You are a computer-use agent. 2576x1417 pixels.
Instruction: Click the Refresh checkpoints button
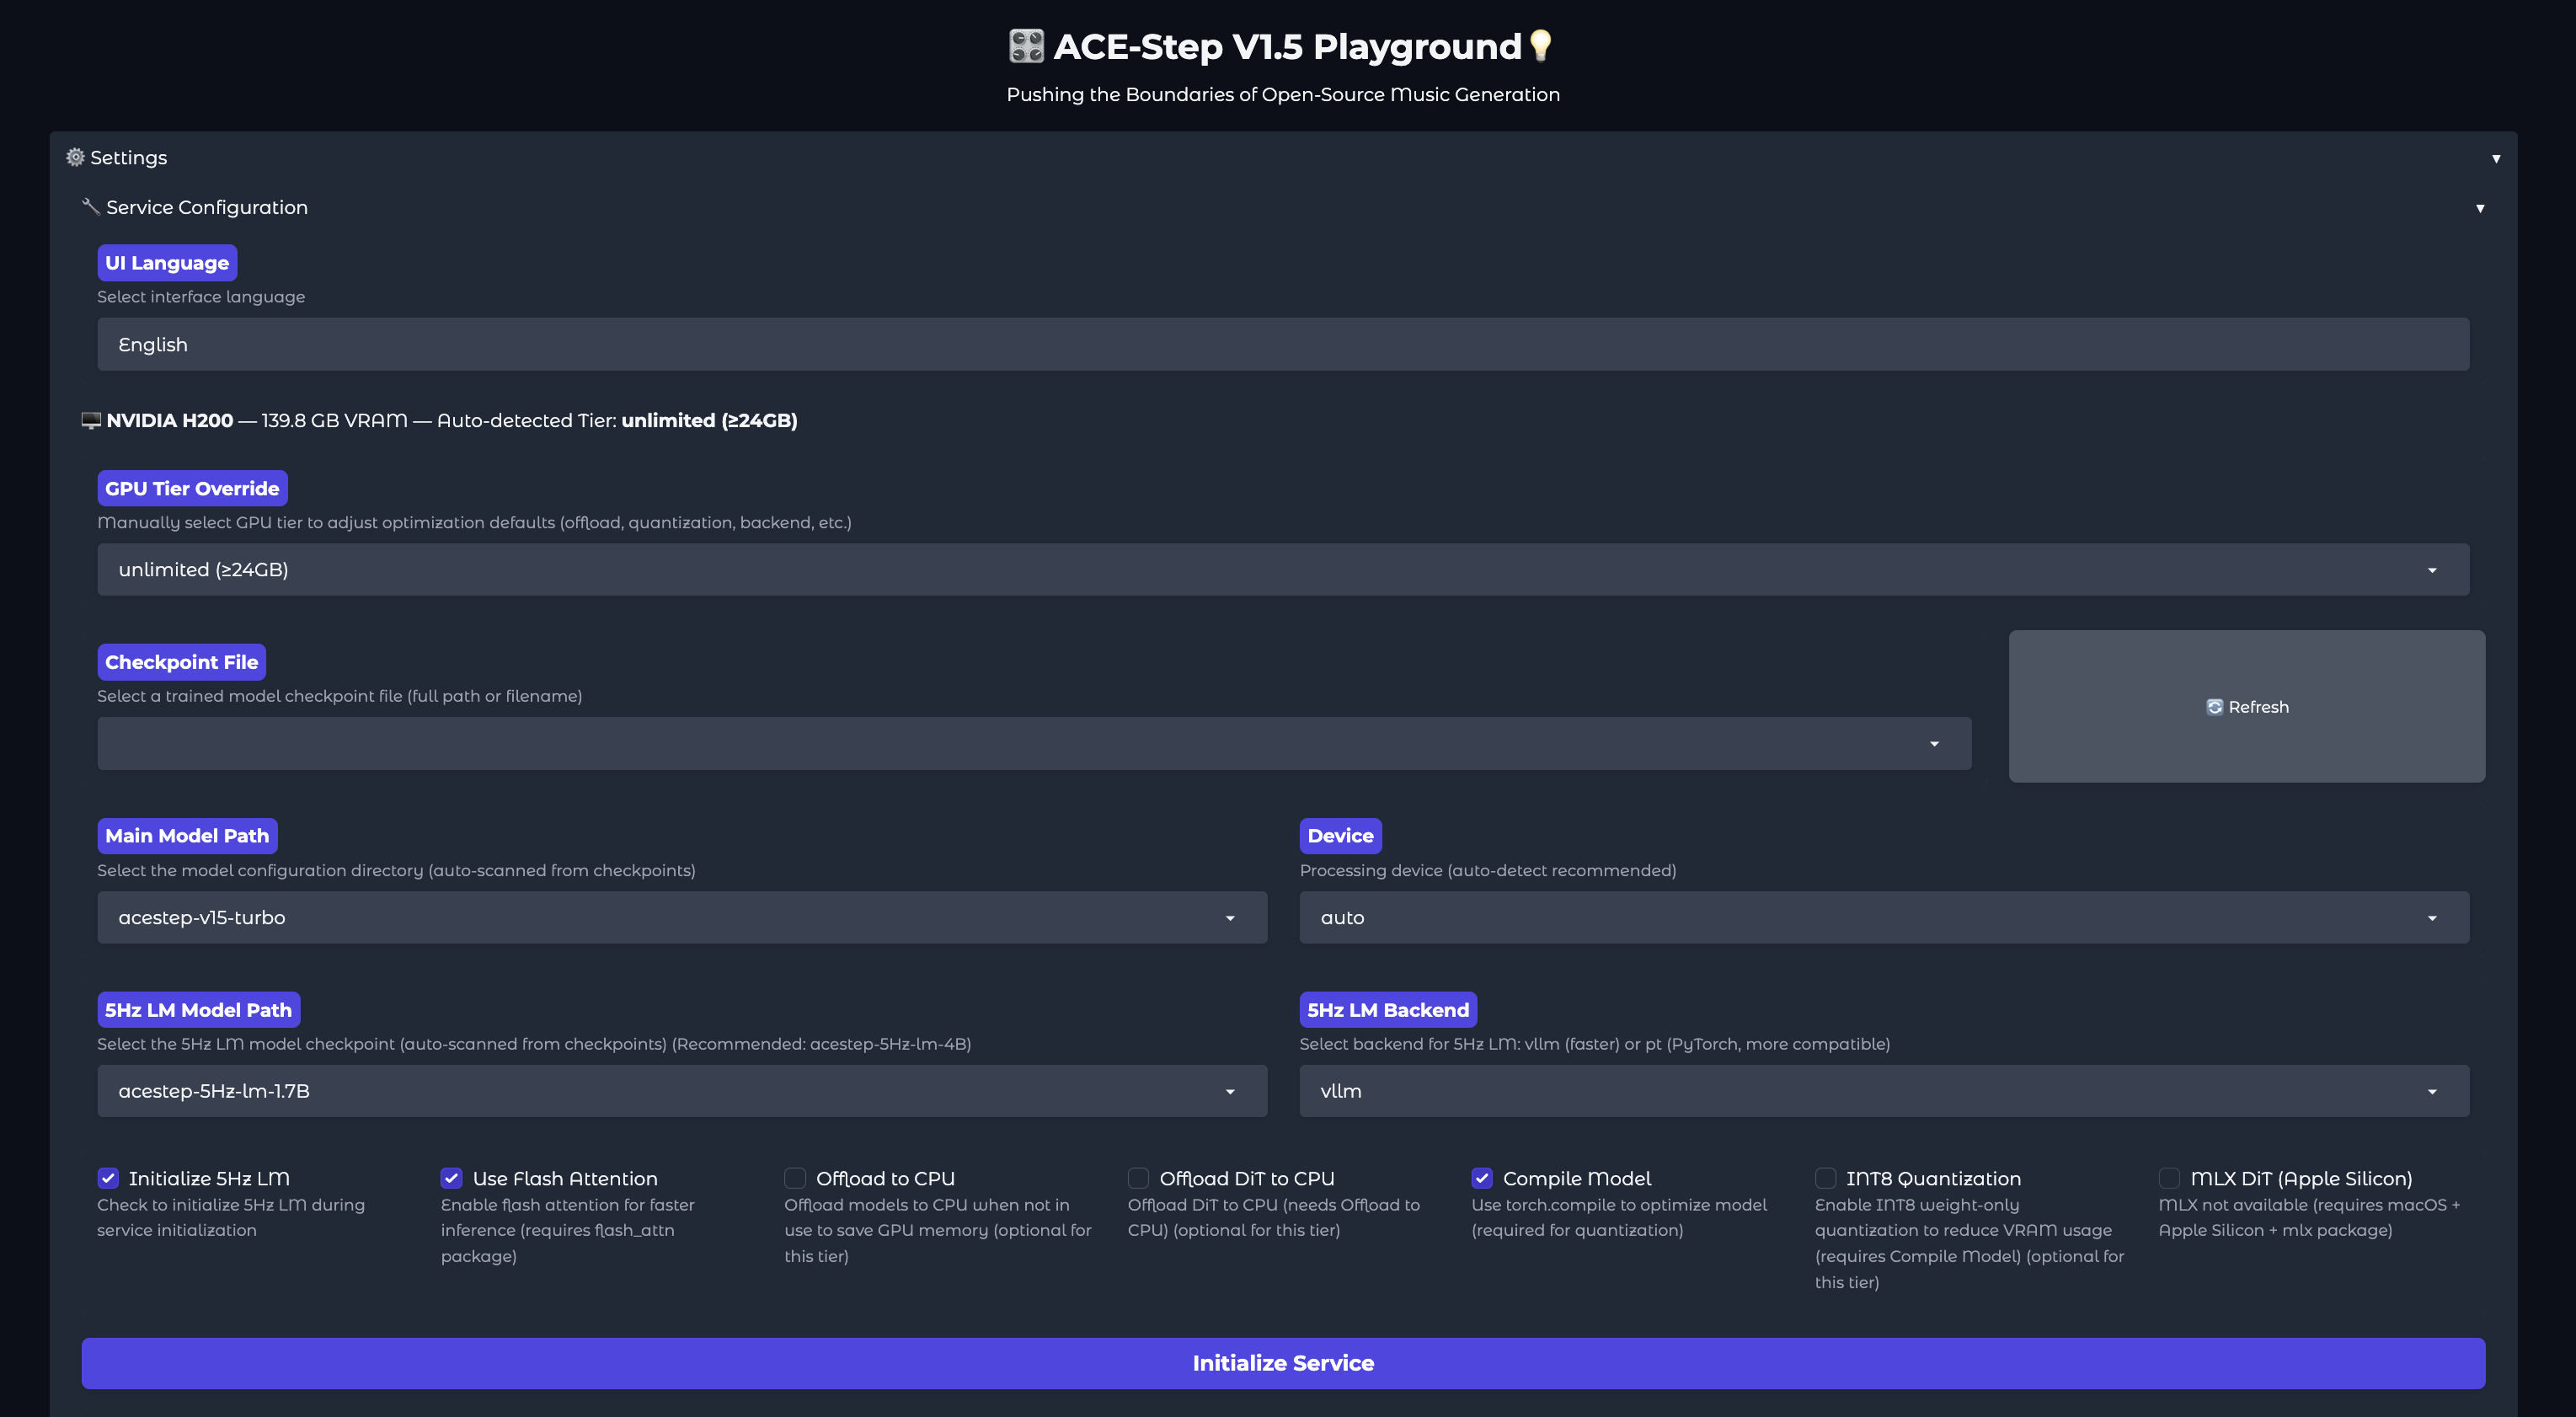(x=2246, y=706)
